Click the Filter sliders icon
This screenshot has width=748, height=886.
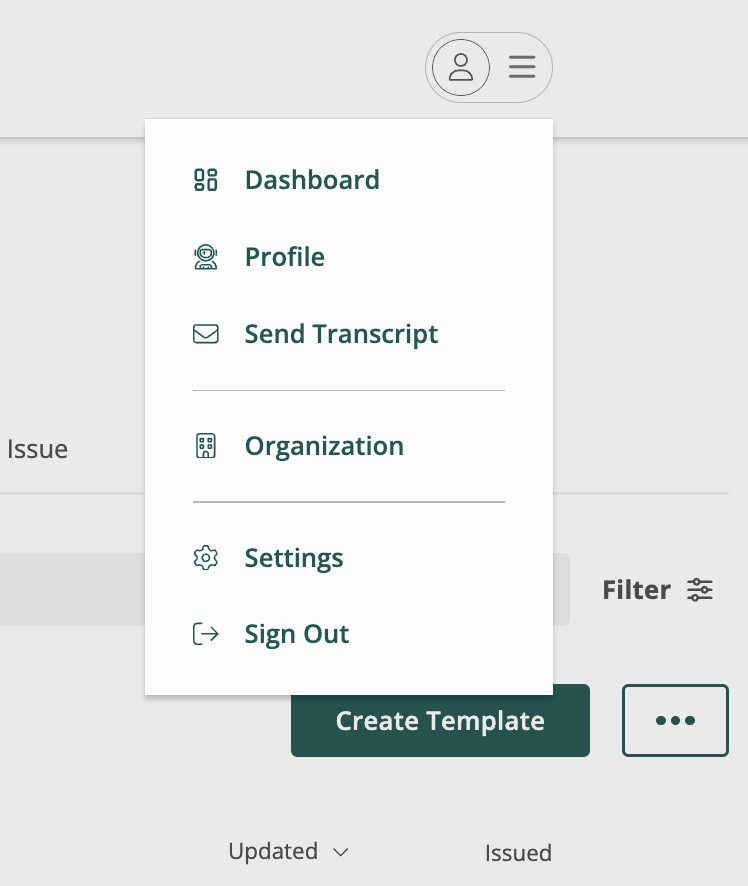click(x=700, y=590)
